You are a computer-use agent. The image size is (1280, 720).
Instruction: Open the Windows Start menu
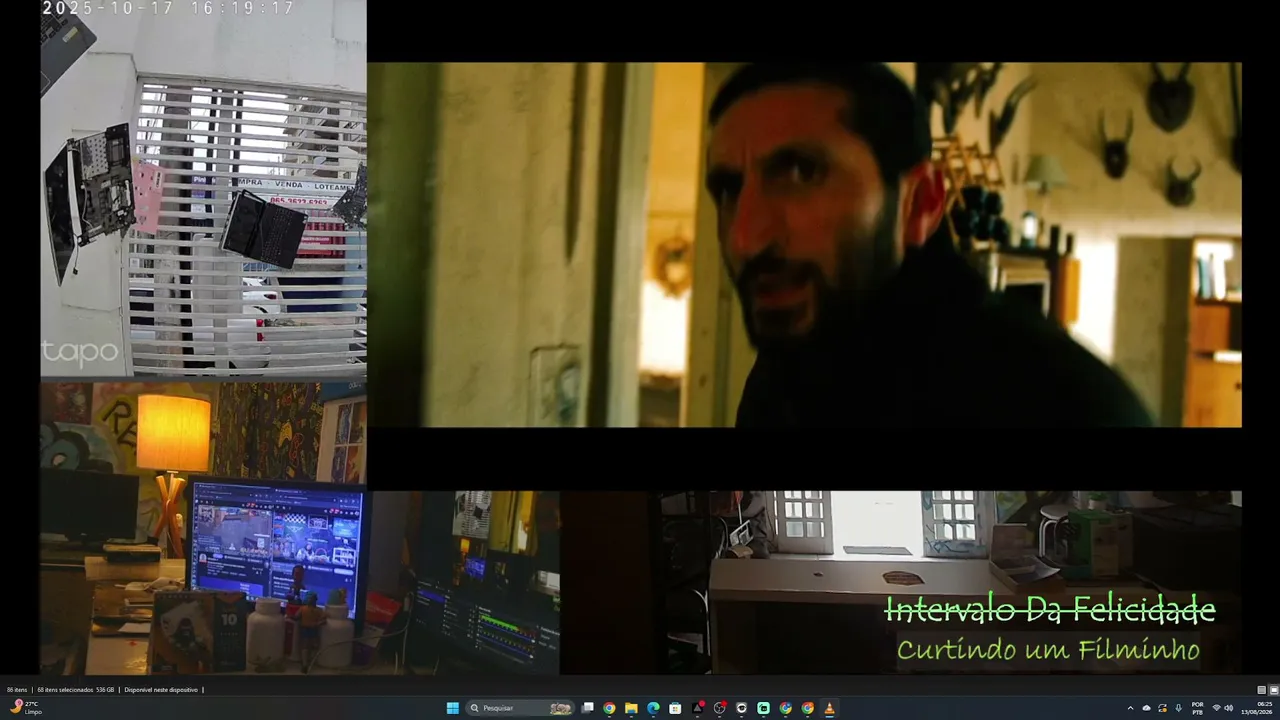tap(452, 708)
